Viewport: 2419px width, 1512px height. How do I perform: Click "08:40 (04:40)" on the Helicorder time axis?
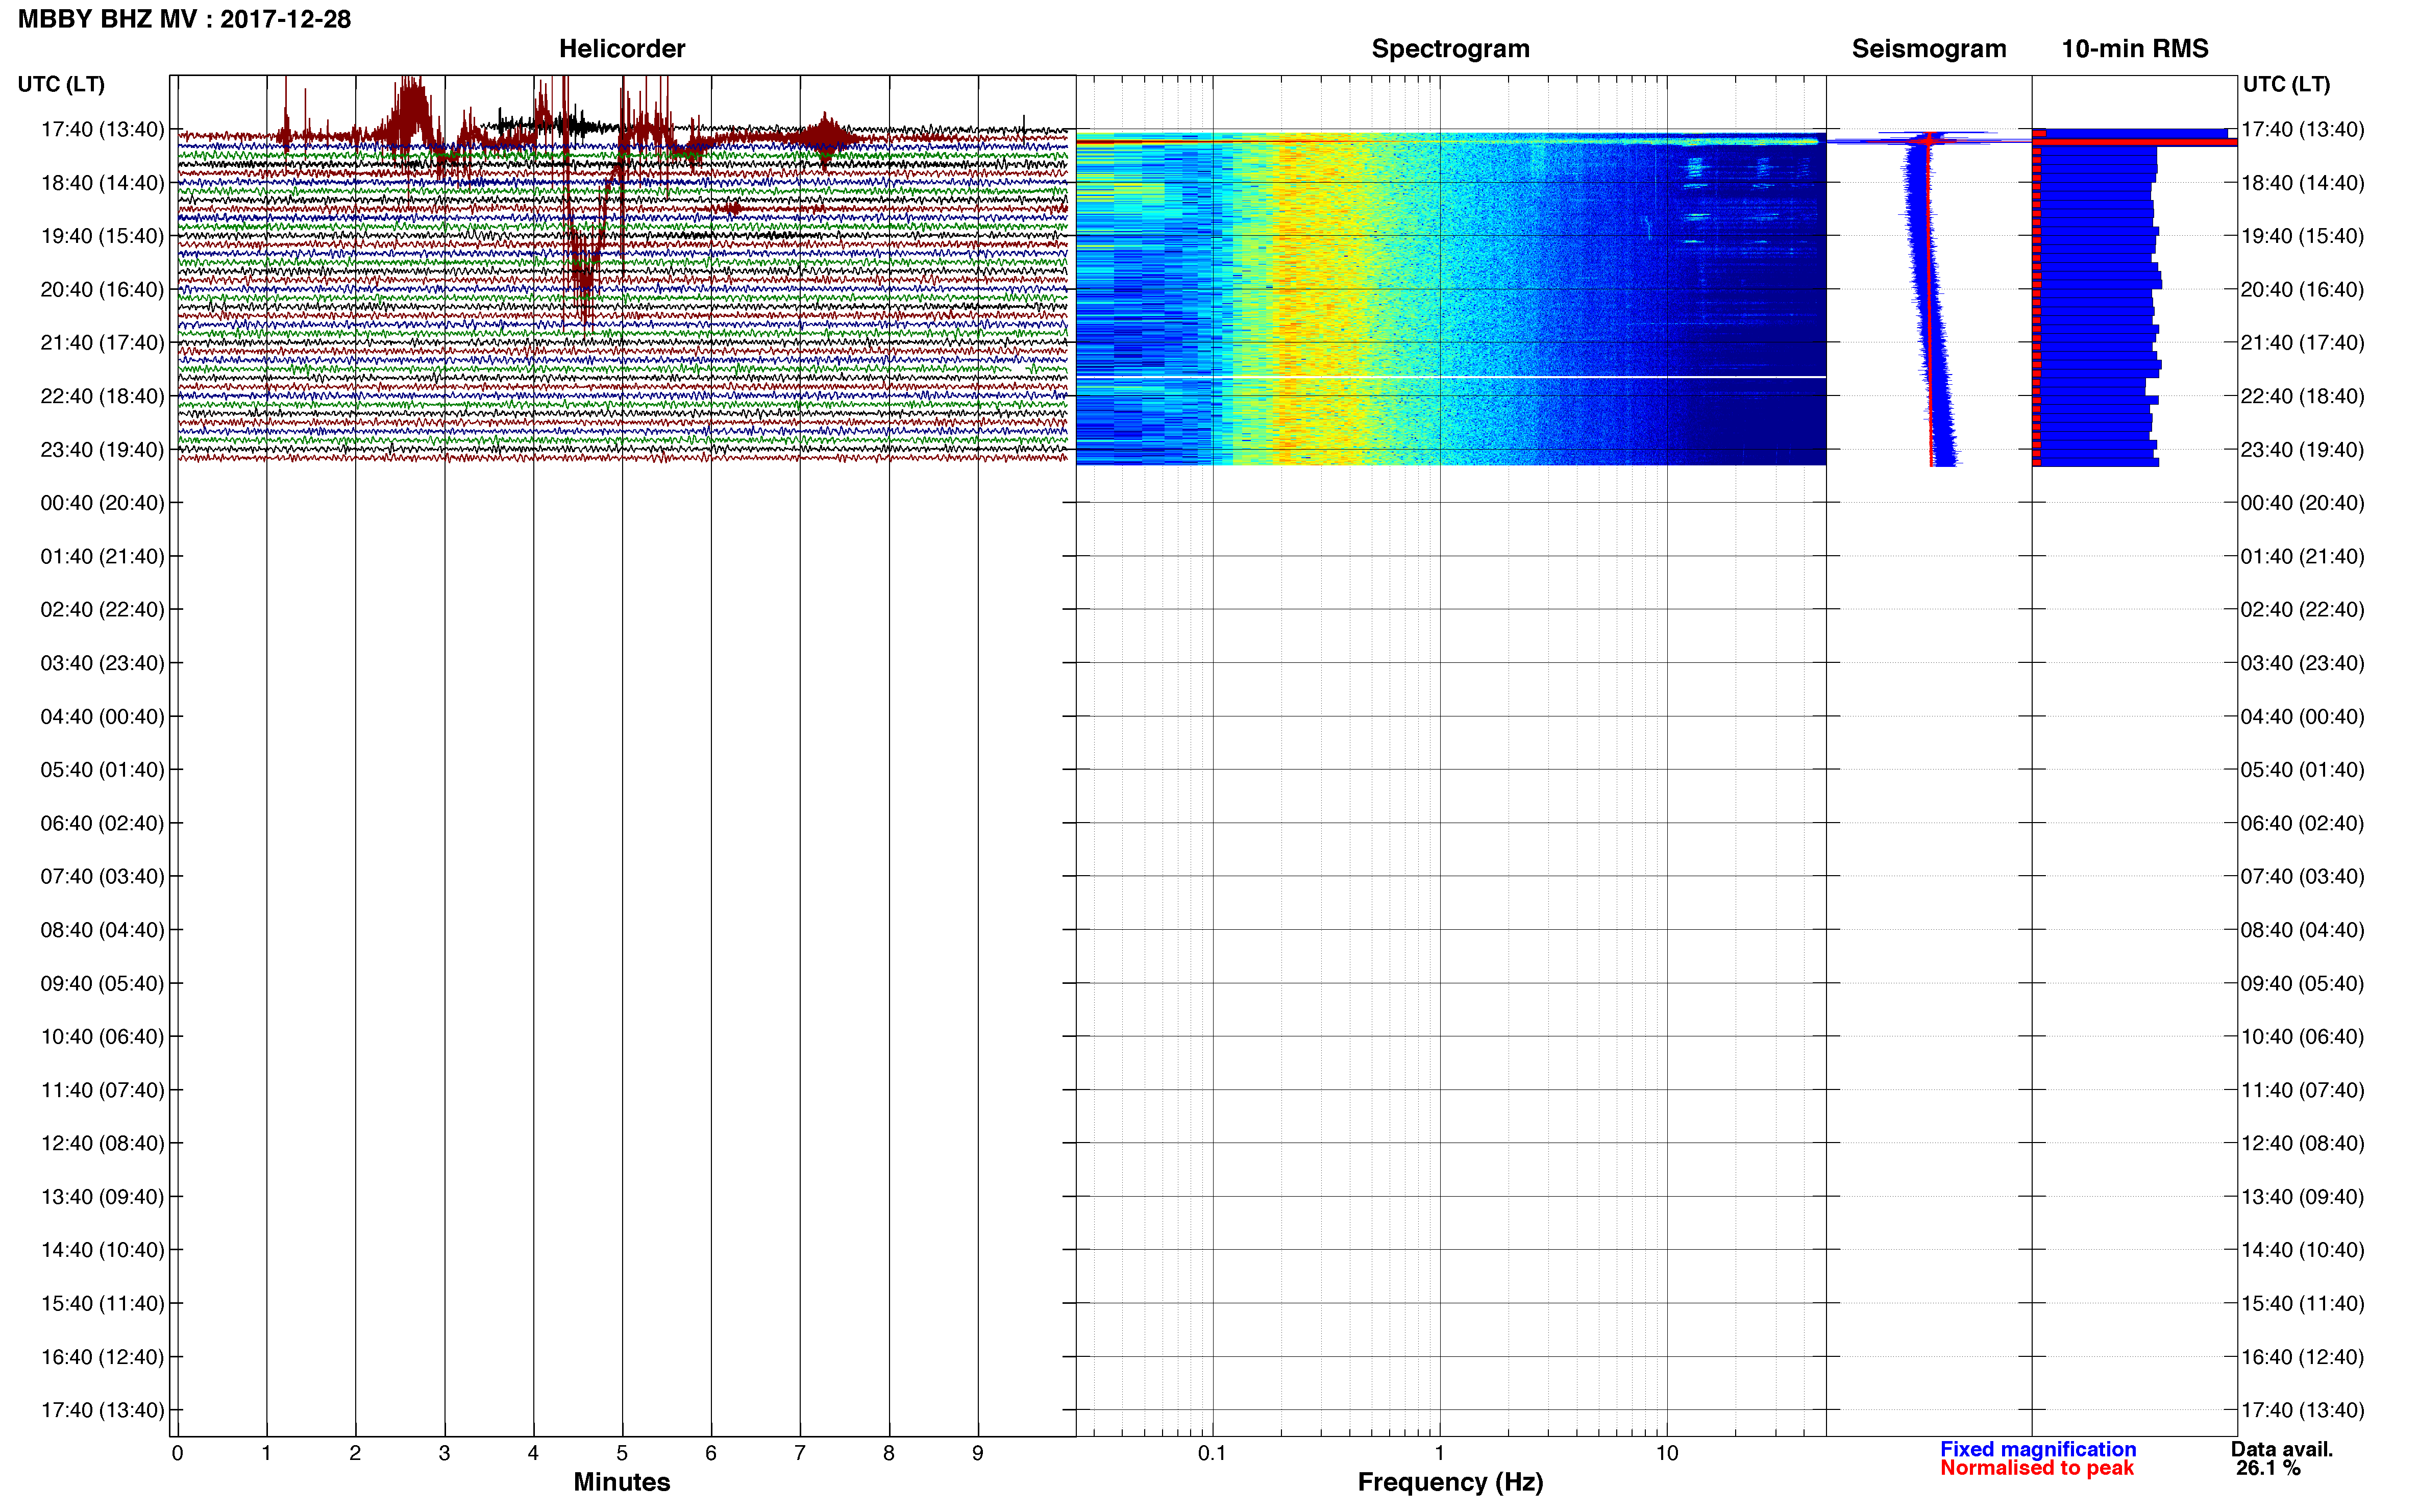coord(102,929)
